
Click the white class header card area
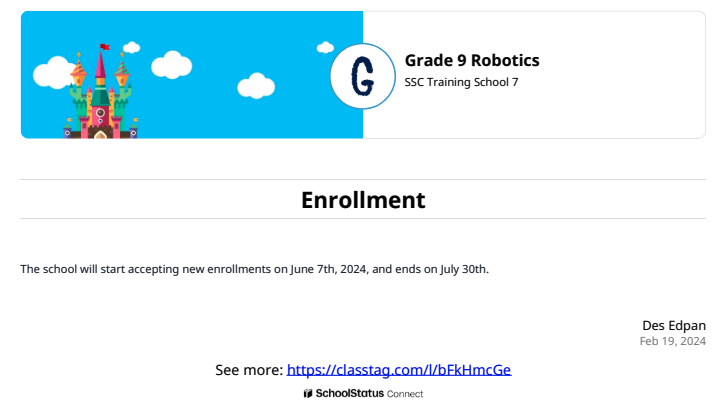(x=534, y=75)
